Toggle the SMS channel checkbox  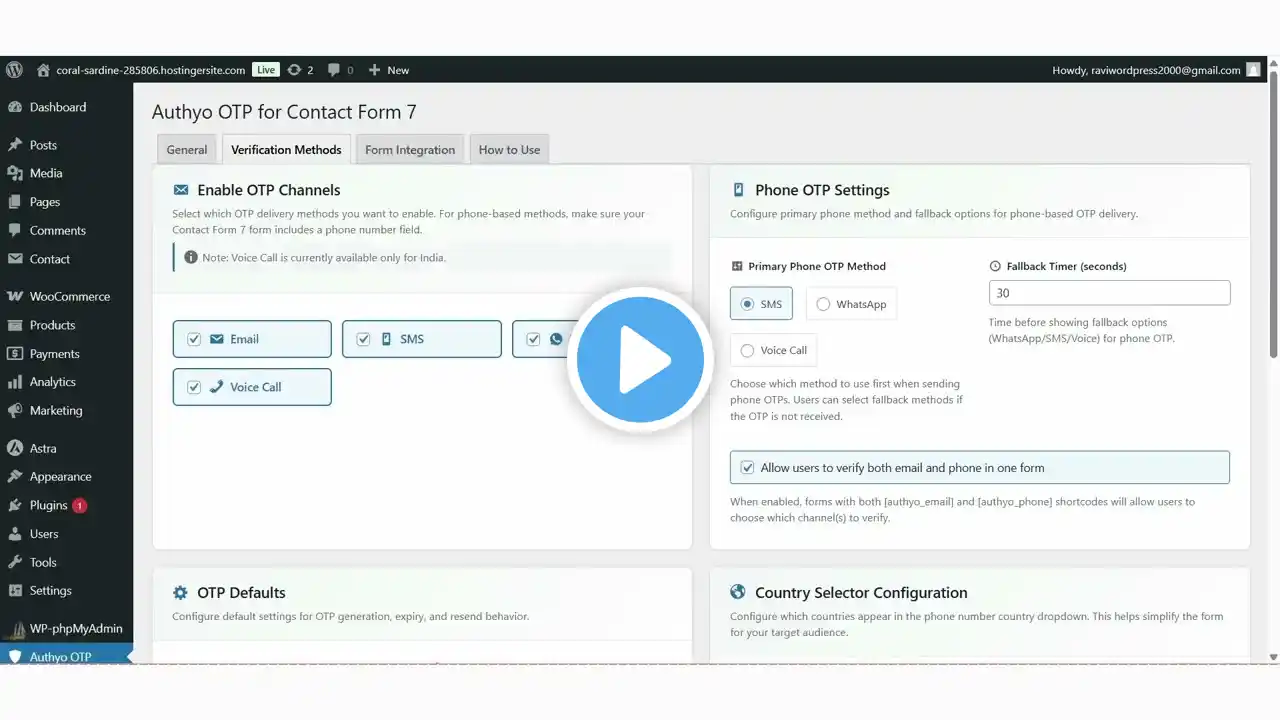tap(364, 339)
